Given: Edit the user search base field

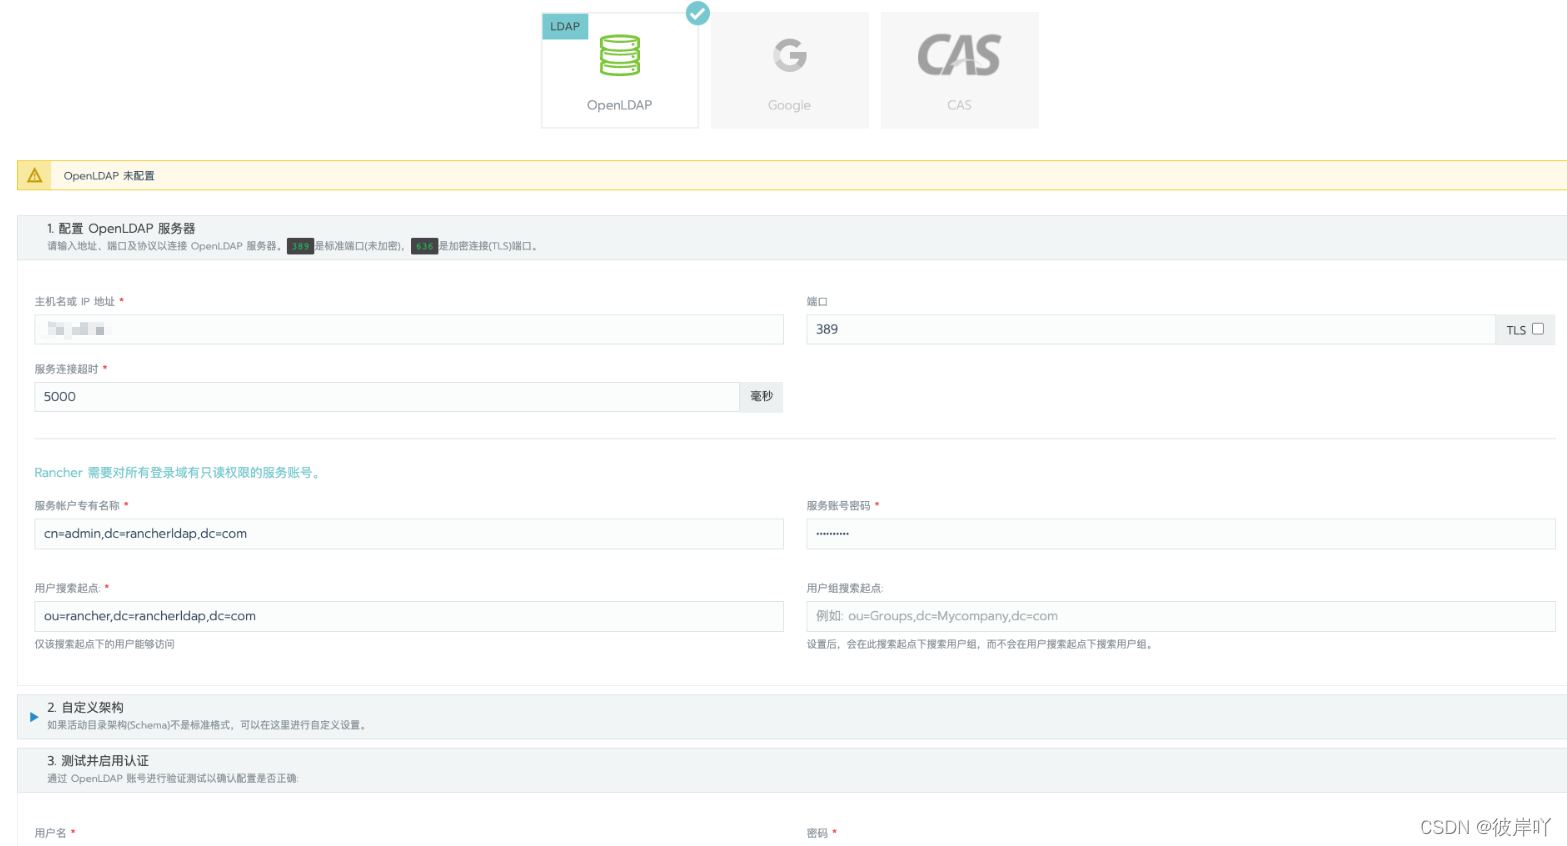Looking at the screenshot, I should [409, 616].
